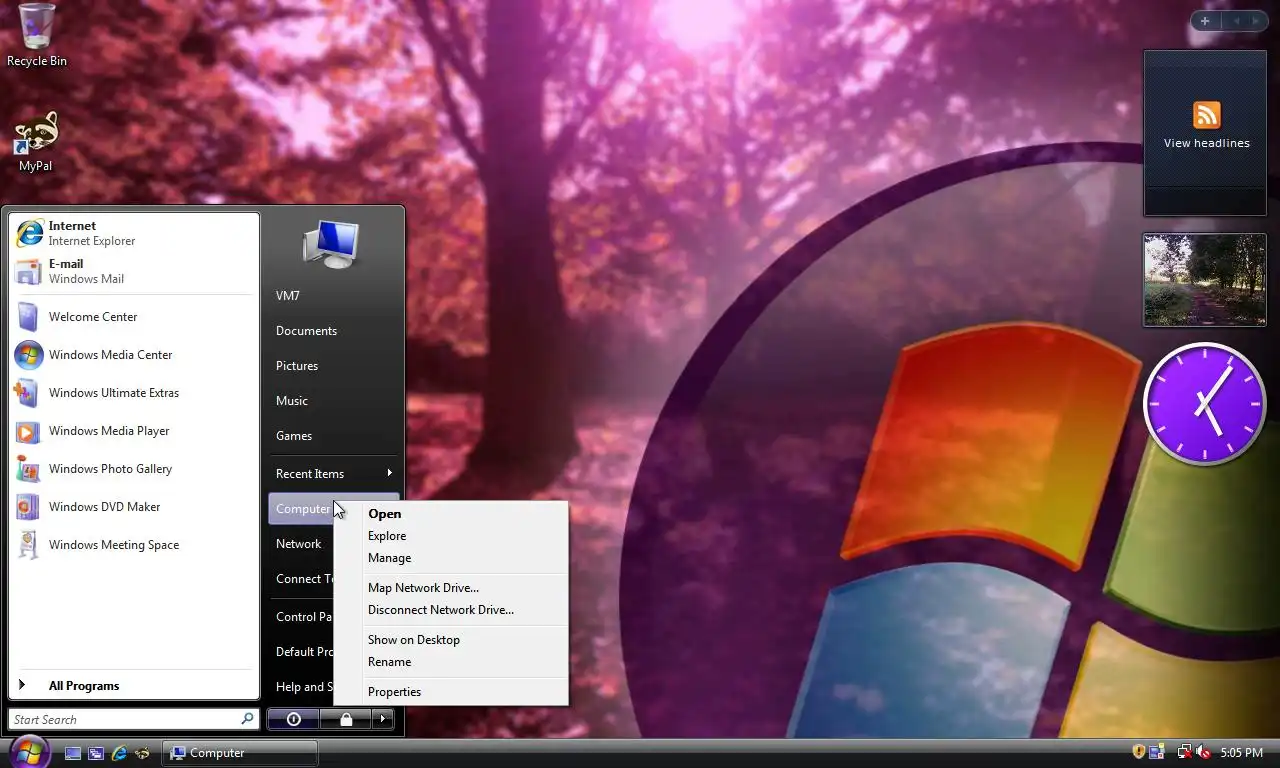Click the View headlines RSS feed icon
The image size is (1280, 768).
(x=1206, y=115)
